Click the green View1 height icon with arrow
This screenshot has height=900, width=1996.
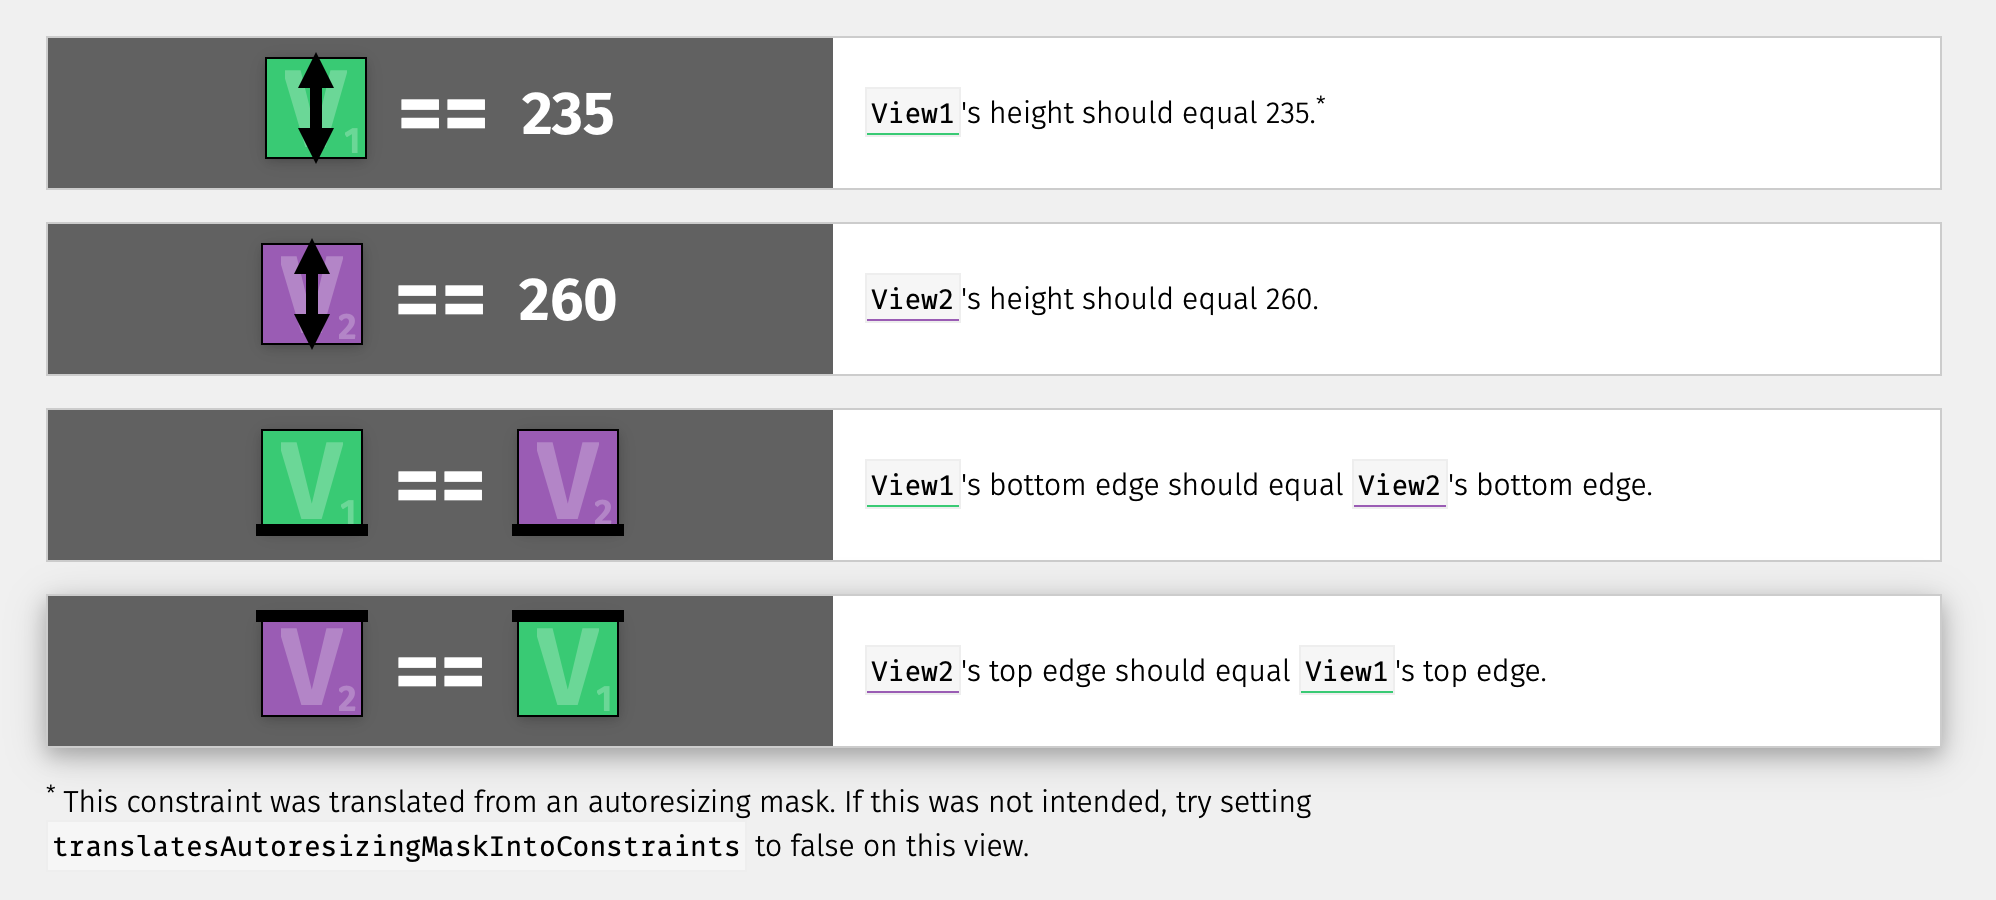[x=316, y=108]
